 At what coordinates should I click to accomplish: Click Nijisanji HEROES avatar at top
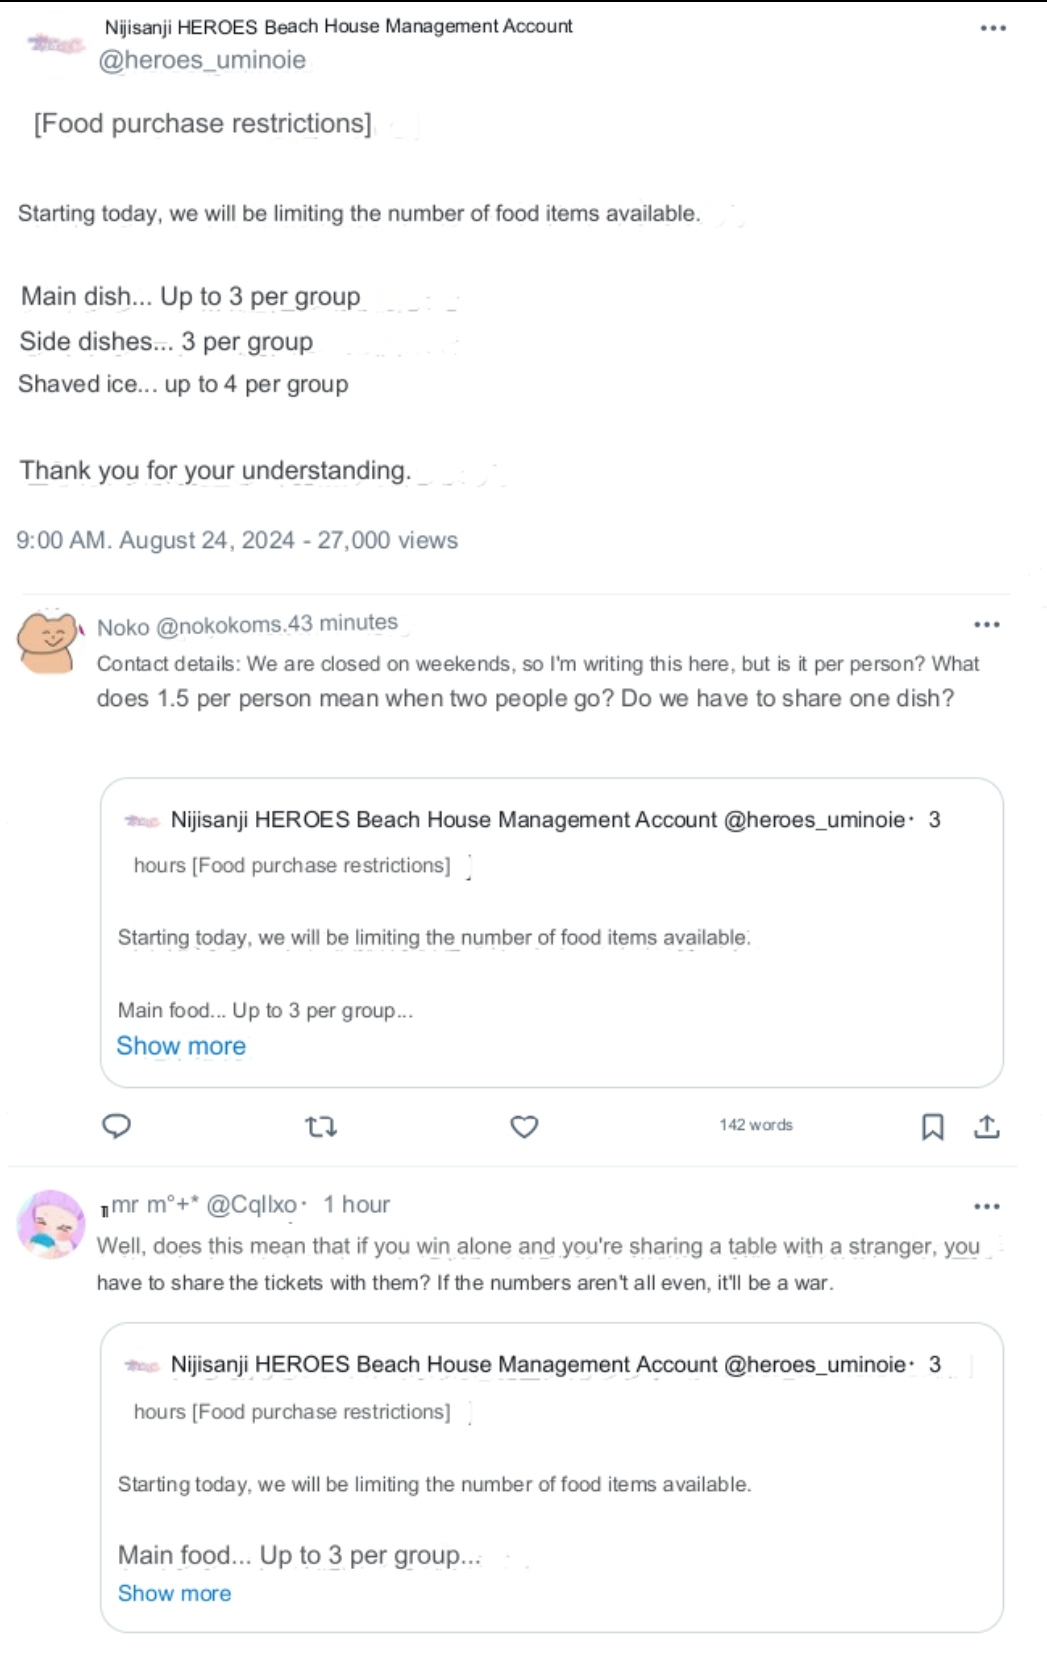coord(55,43)
